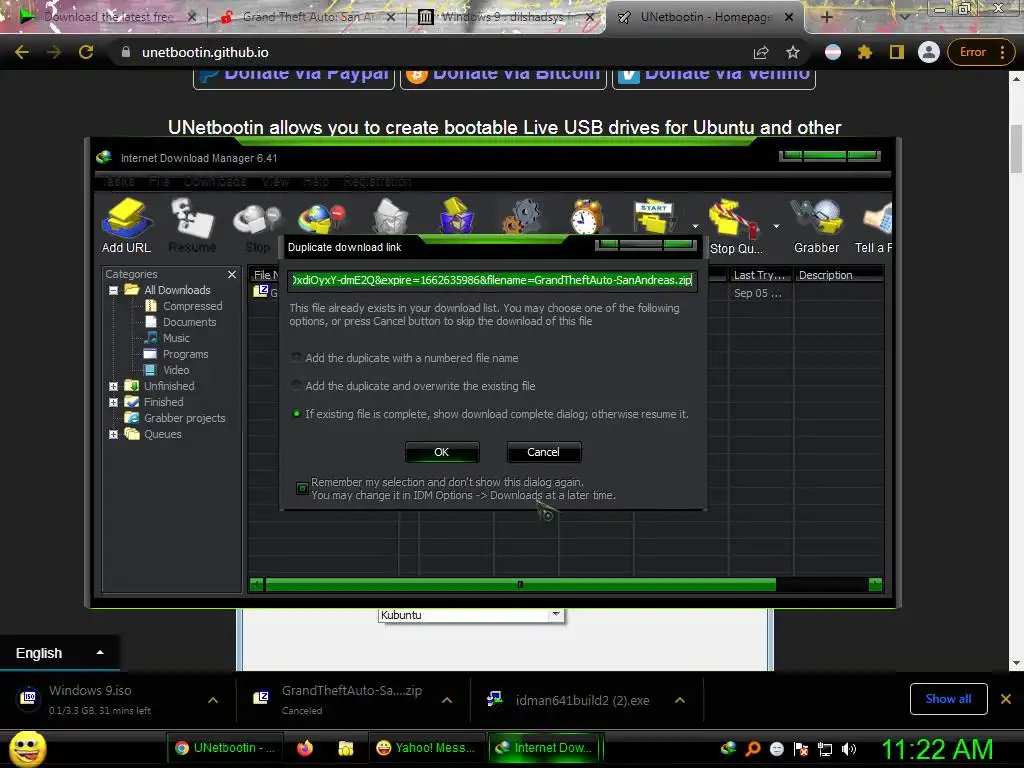Click the magnifier icon in the system tray
This screenshot has width=1024, height=768.
pyautogui.click(x=753, y=748)
